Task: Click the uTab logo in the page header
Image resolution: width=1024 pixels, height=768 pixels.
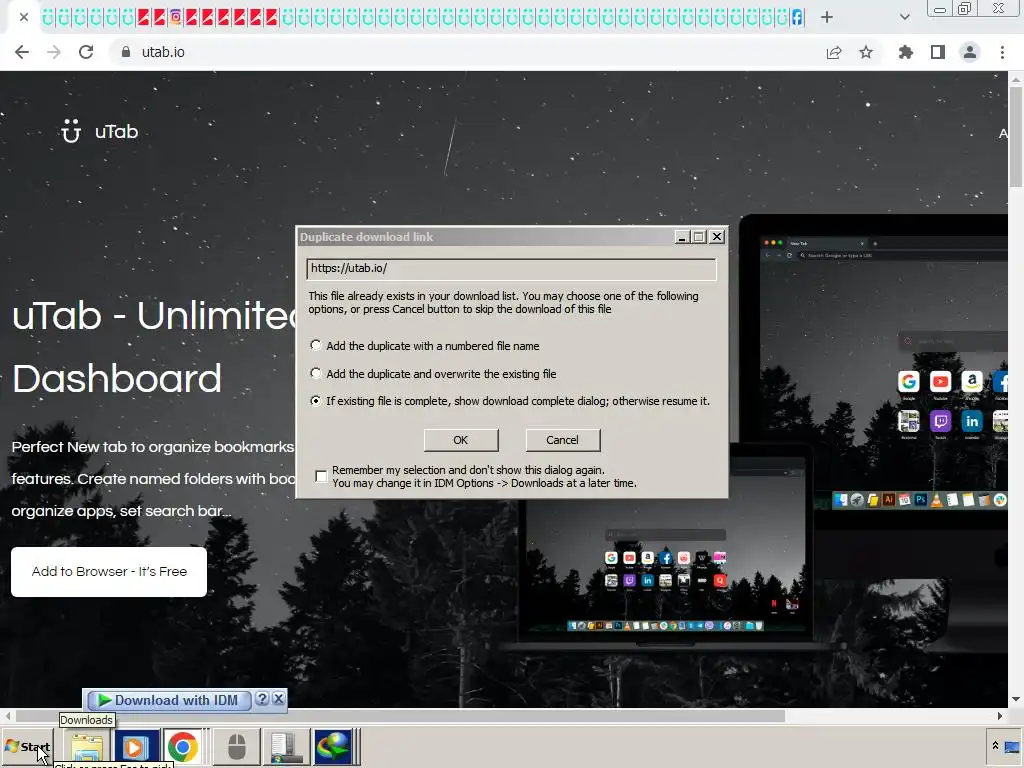Action: point(99,131)
